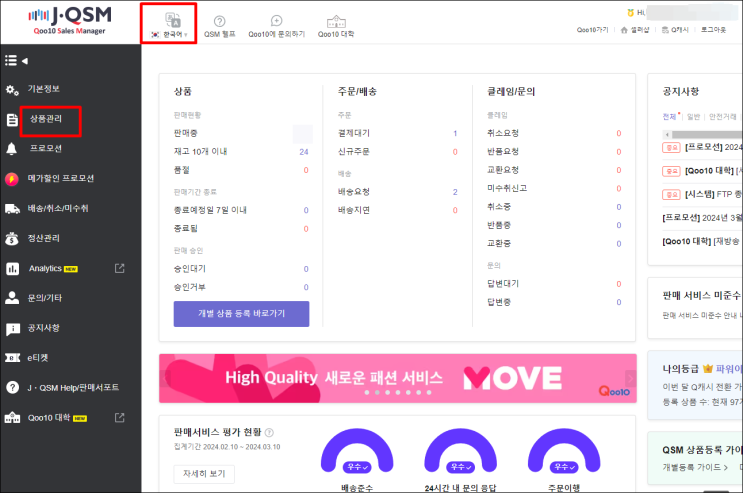Click the 정산관리 money bag icon
Viewport: 743px width, 493px height.
tap(12, 238)
